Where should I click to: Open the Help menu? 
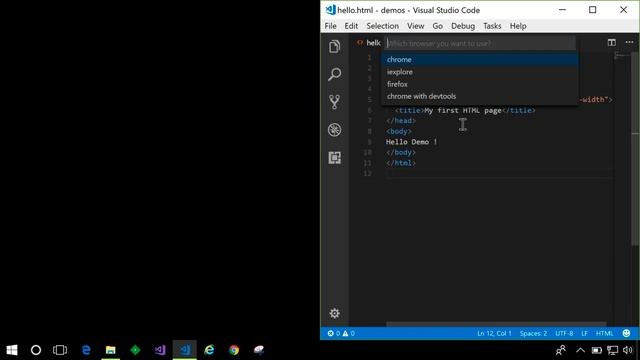coord(518,26)
